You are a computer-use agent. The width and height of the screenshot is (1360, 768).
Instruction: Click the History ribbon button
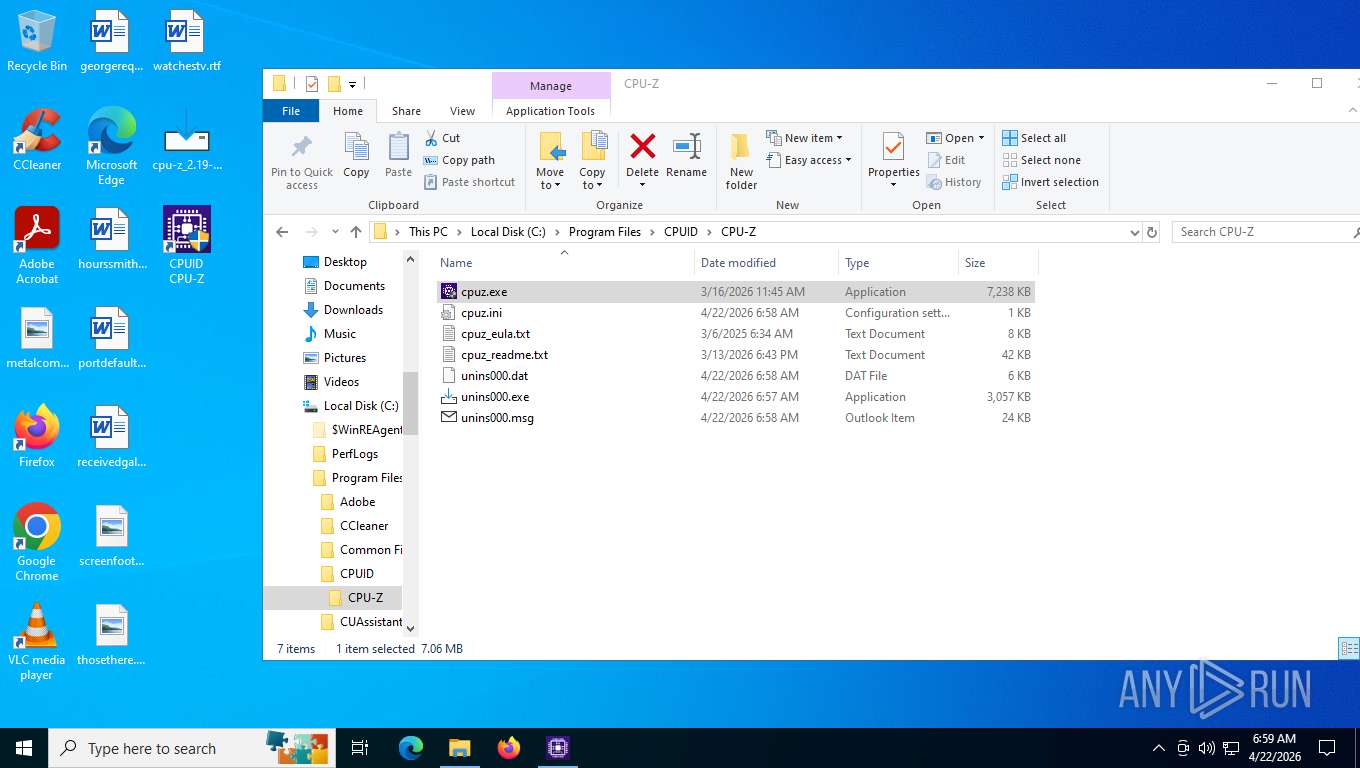tap(954, 182)
